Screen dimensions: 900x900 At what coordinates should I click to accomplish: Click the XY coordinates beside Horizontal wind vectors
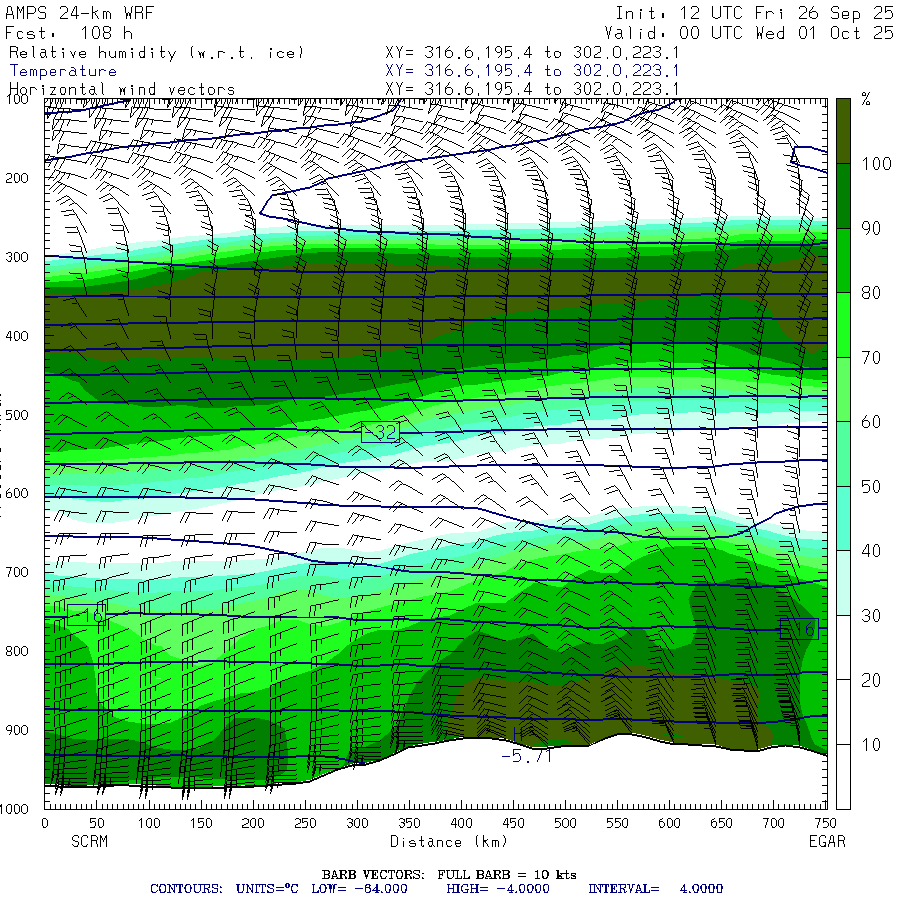532,89
